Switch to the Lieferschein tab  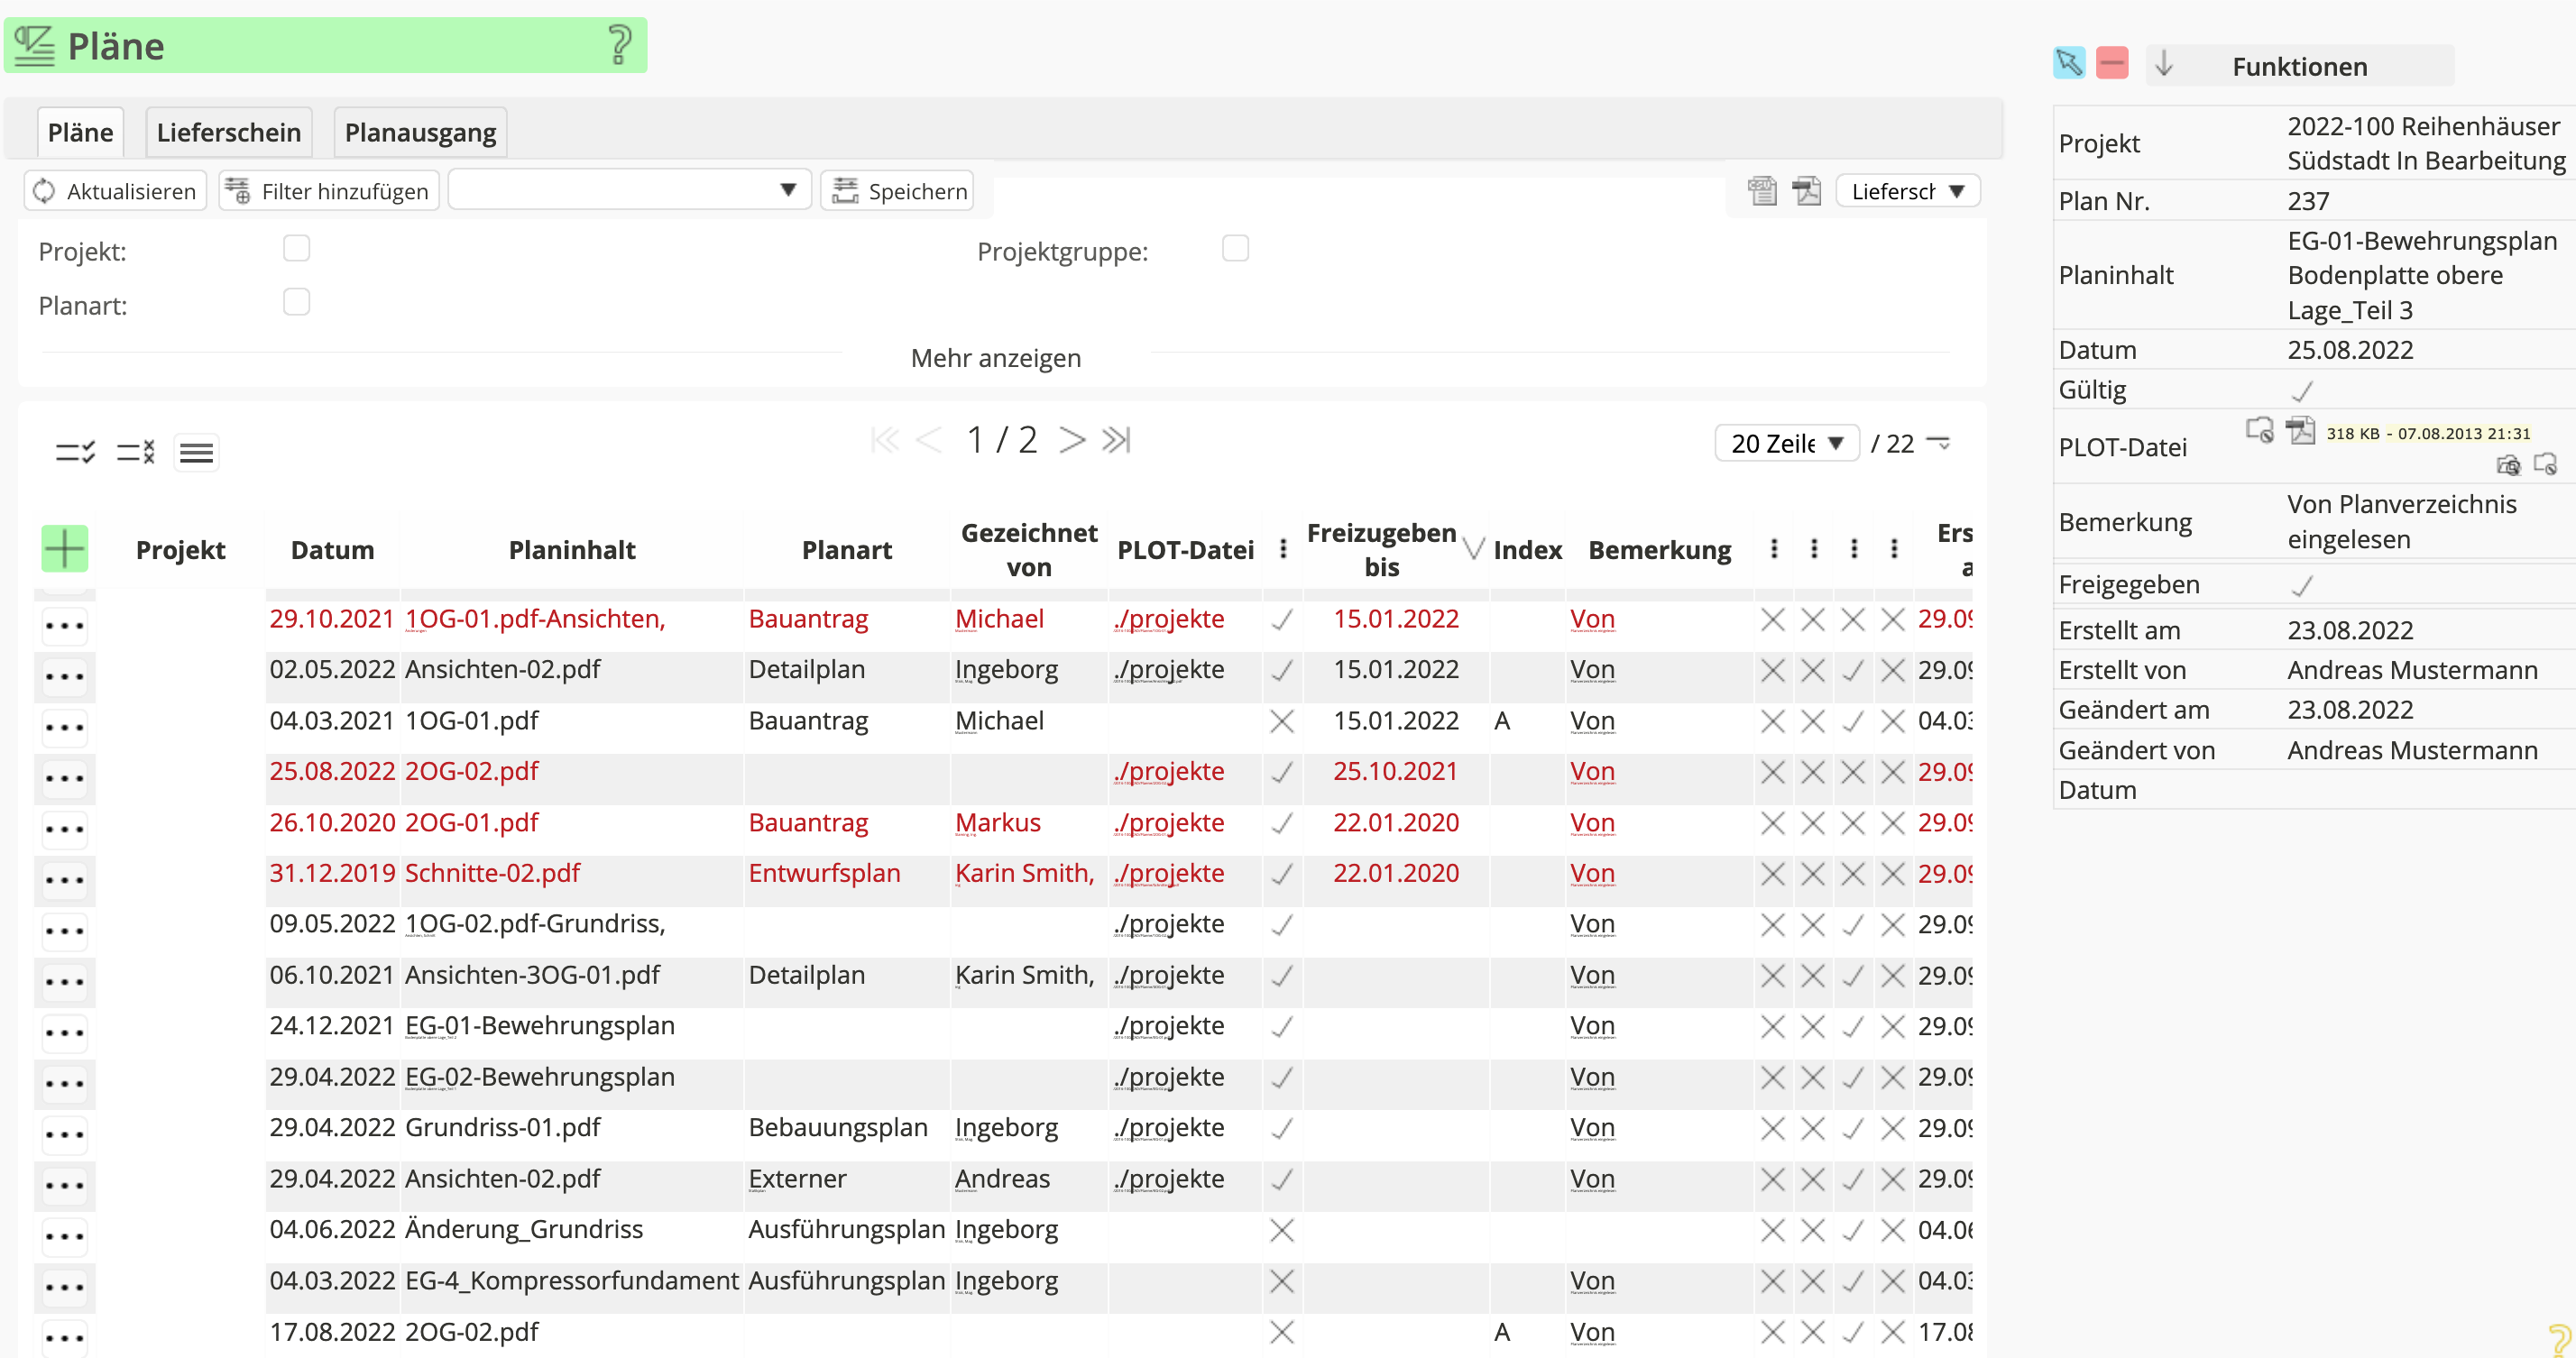point(228,133)
